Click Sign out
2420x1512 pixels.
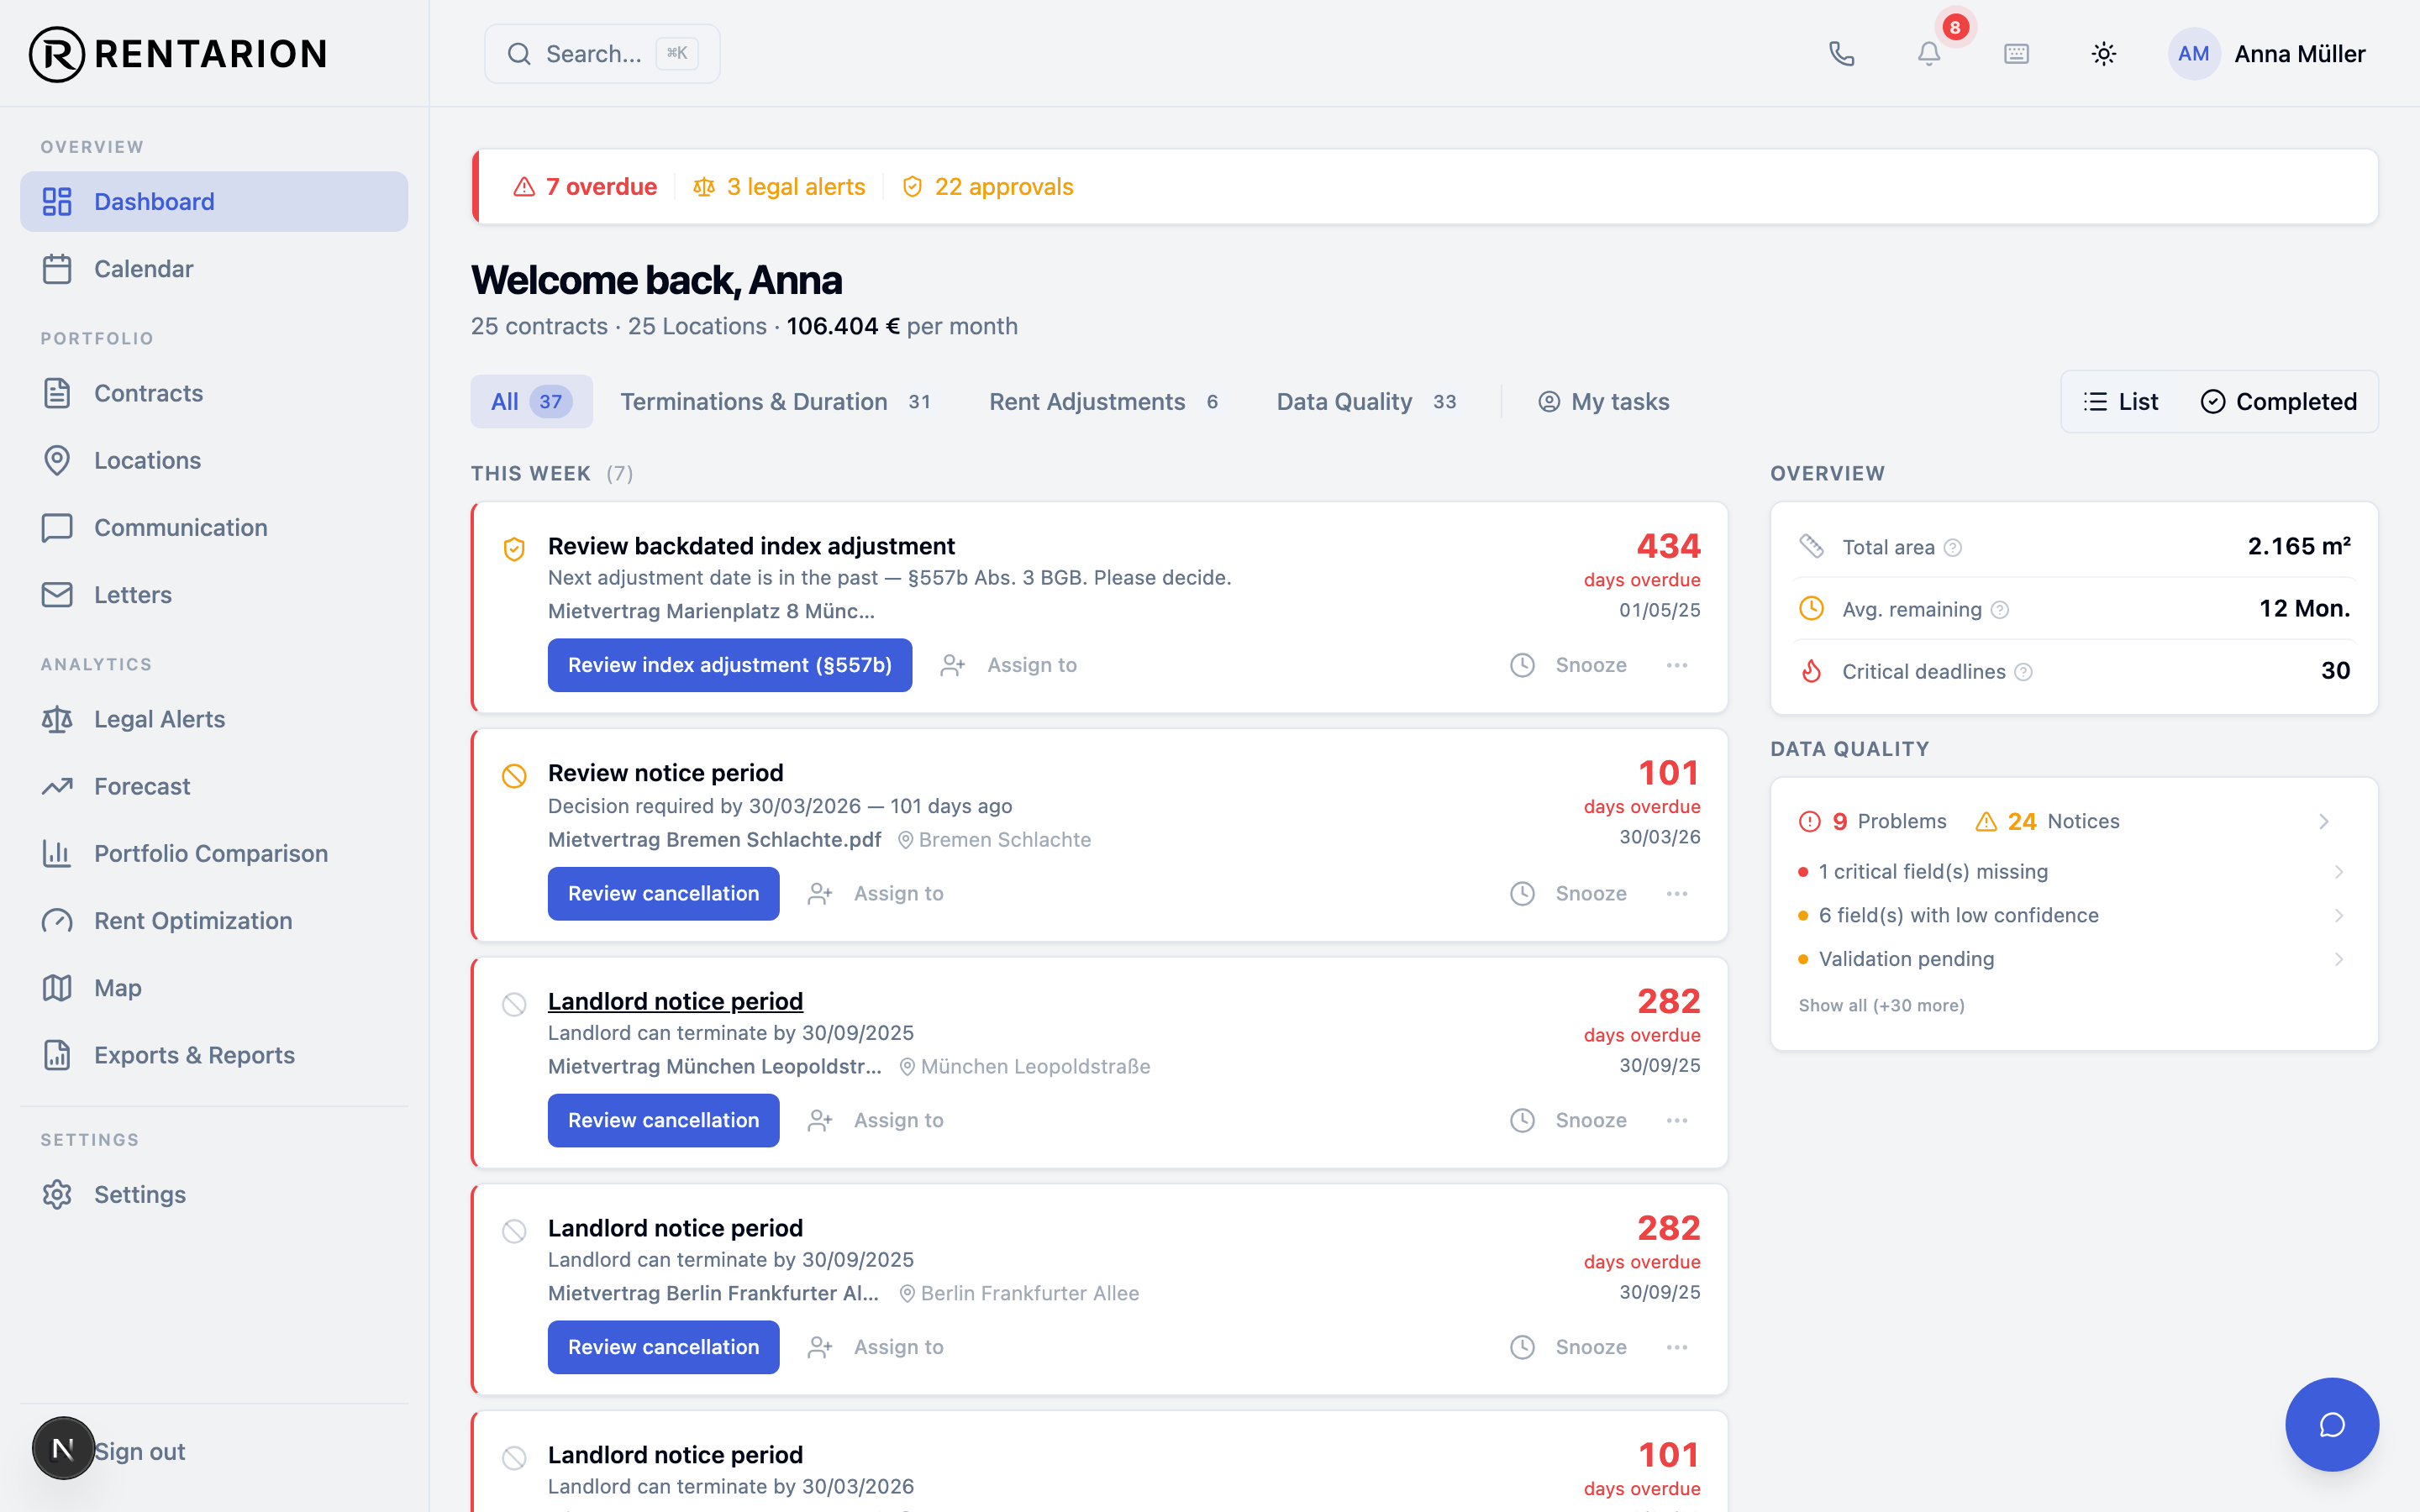[x=140, y=1451]
